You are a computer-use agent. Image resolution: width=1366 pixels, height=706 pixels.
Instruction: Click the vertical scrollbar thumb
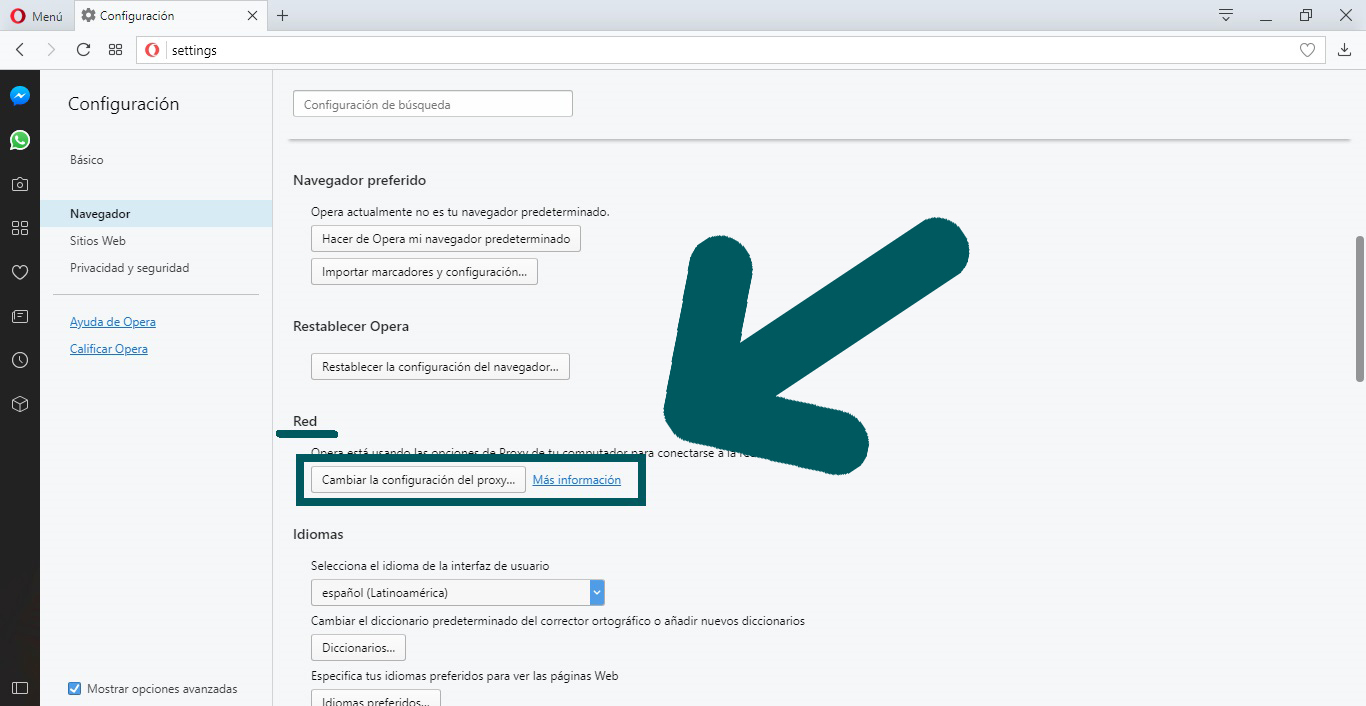point(1360,308)
